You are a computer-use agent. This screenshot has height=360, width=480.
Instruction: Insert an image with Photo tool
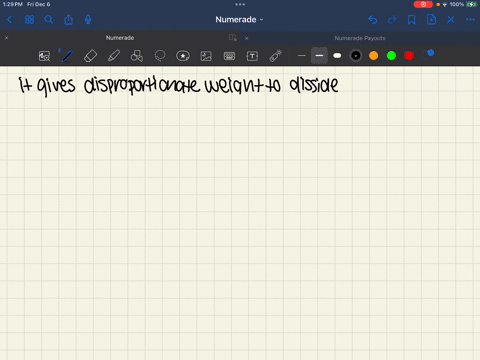206,56
